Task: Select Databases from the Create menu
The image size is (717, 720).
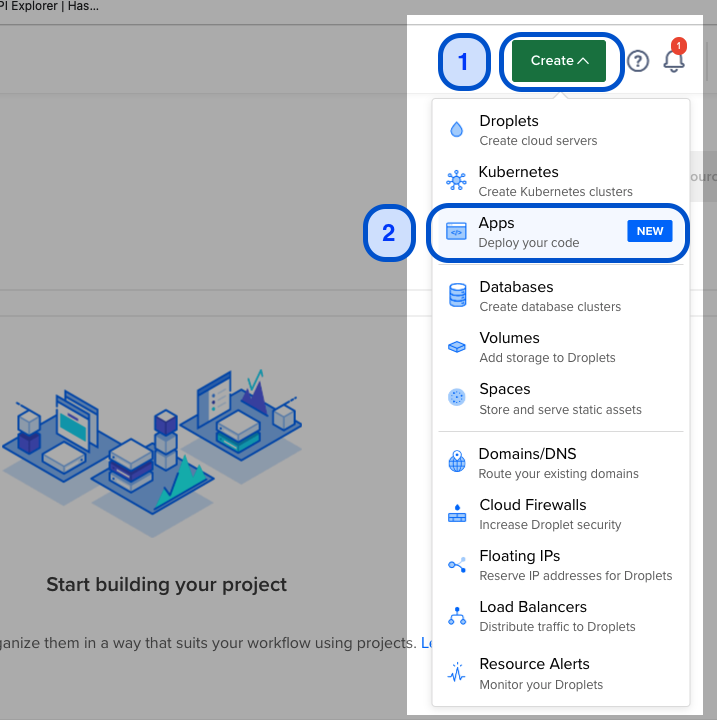Action: [560, 296]
